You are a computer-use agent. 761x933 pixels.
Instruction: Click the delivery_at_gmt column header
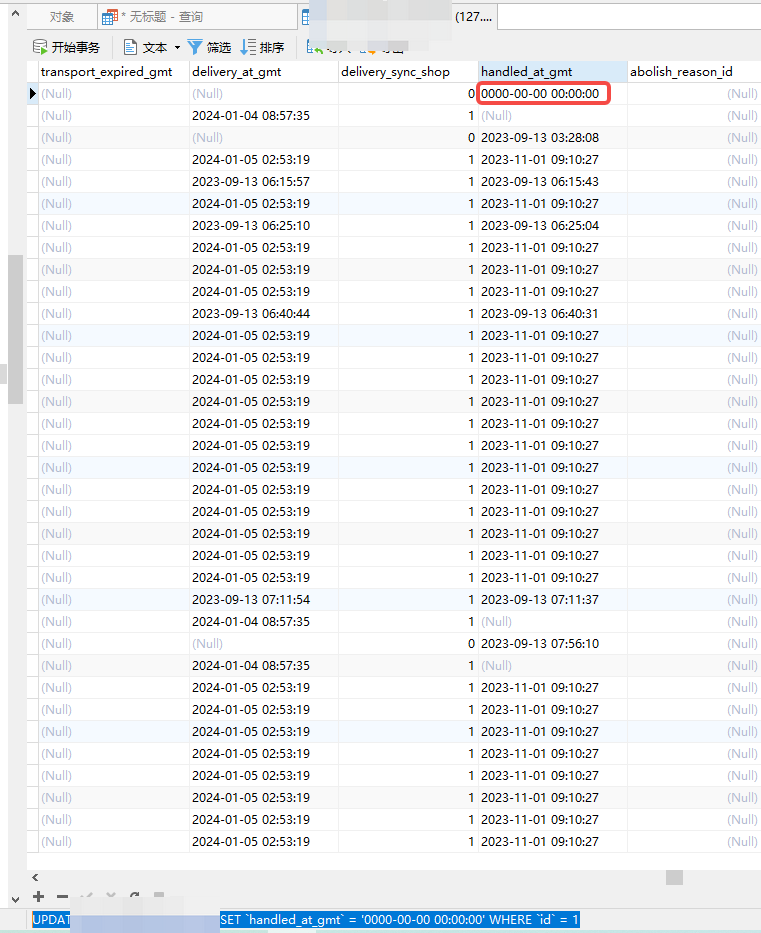(264, 71)
